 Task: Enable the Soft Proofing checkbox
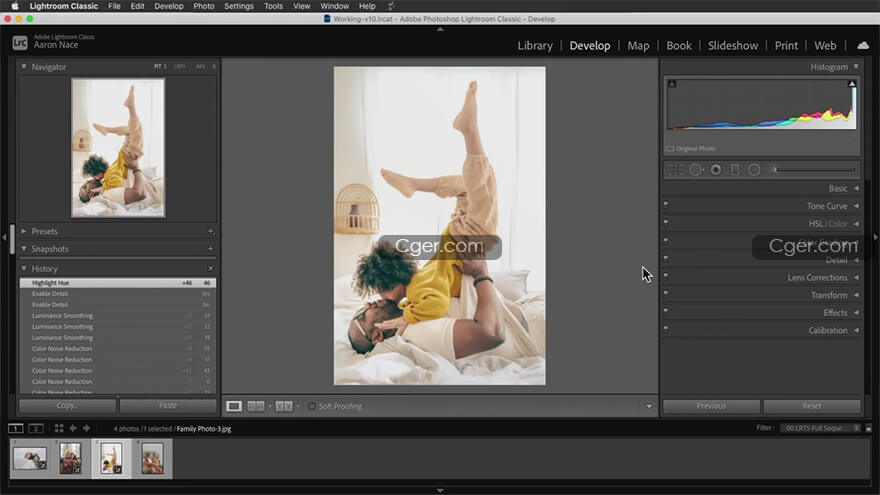point(311,406)
